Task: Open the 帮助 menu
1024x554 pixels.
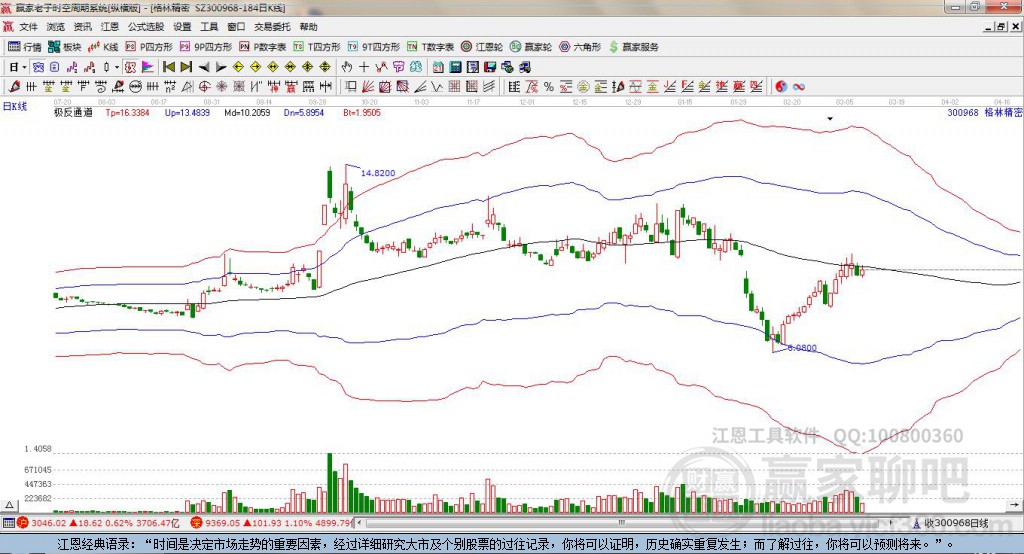Action: 308,27
